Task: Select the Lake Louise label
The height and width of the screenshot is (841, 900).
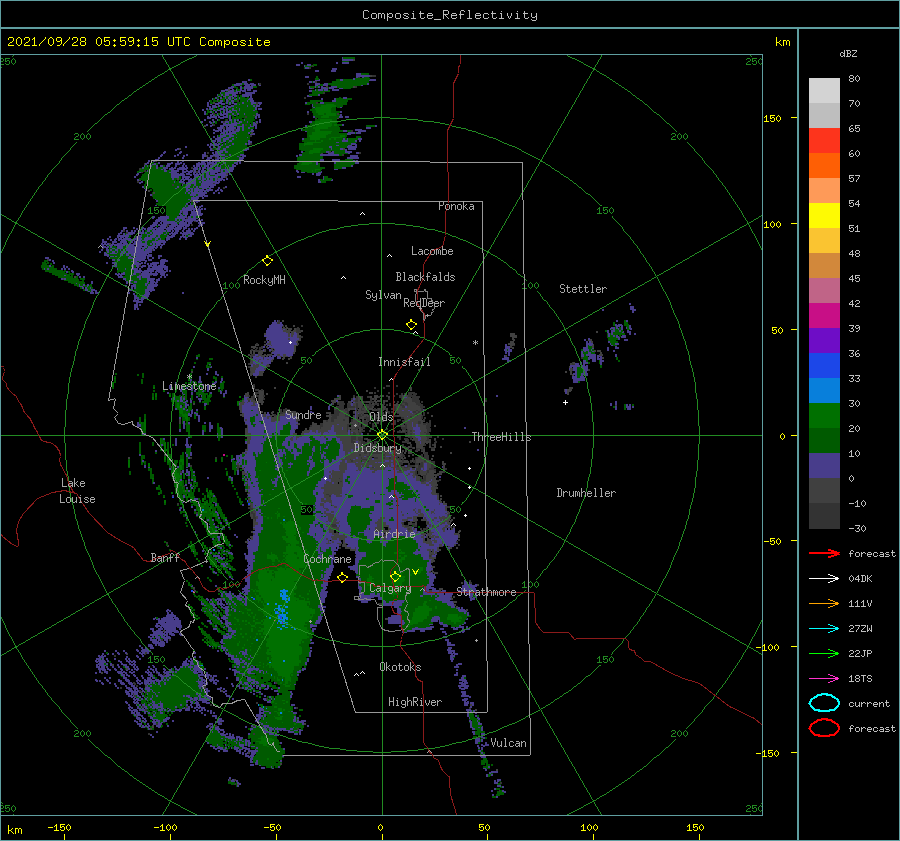Action: click(x=77, y=491)
